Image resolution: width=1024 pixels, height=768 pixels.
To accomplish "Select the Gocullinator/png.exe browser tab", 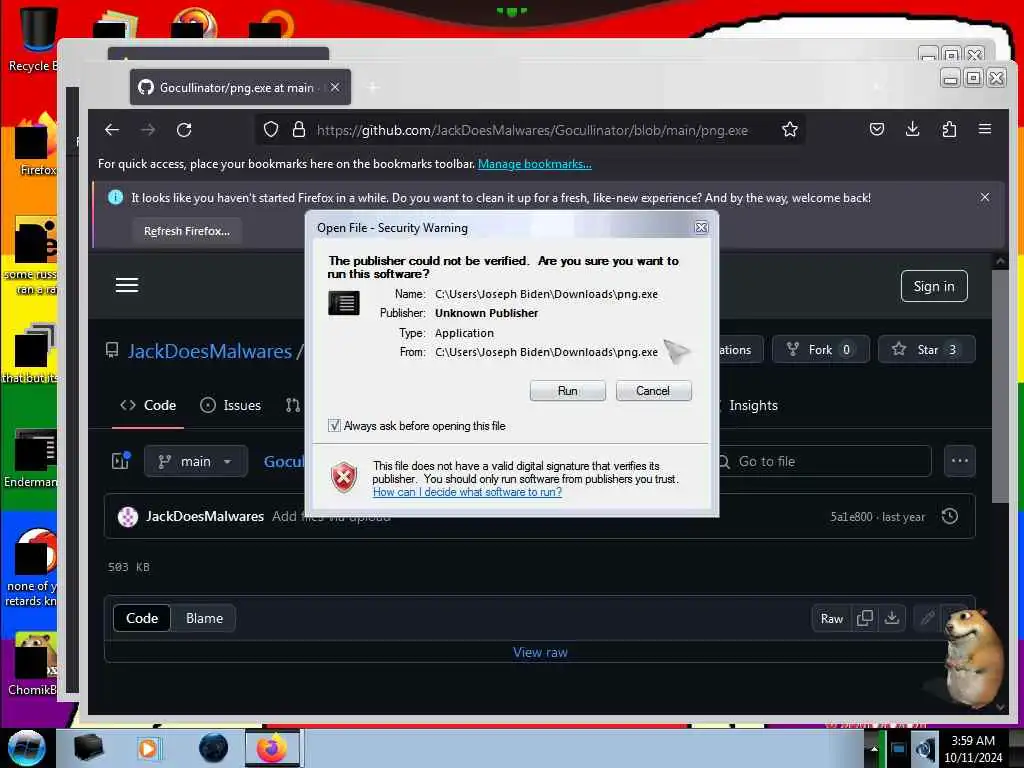I will point(240,88).
